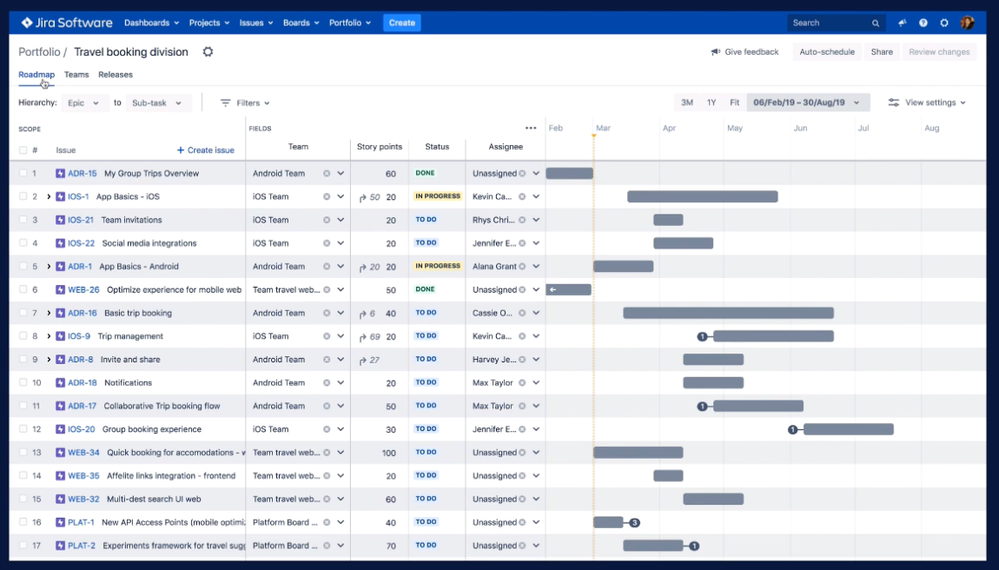Screen dimensions: 999x570
Task: Clear the team for IOS-22 row
Action: point(326,243)
